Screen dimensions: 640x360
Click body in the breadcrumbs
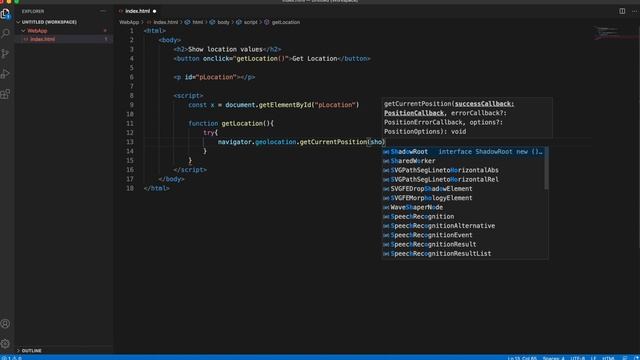[x=223, y=22]
